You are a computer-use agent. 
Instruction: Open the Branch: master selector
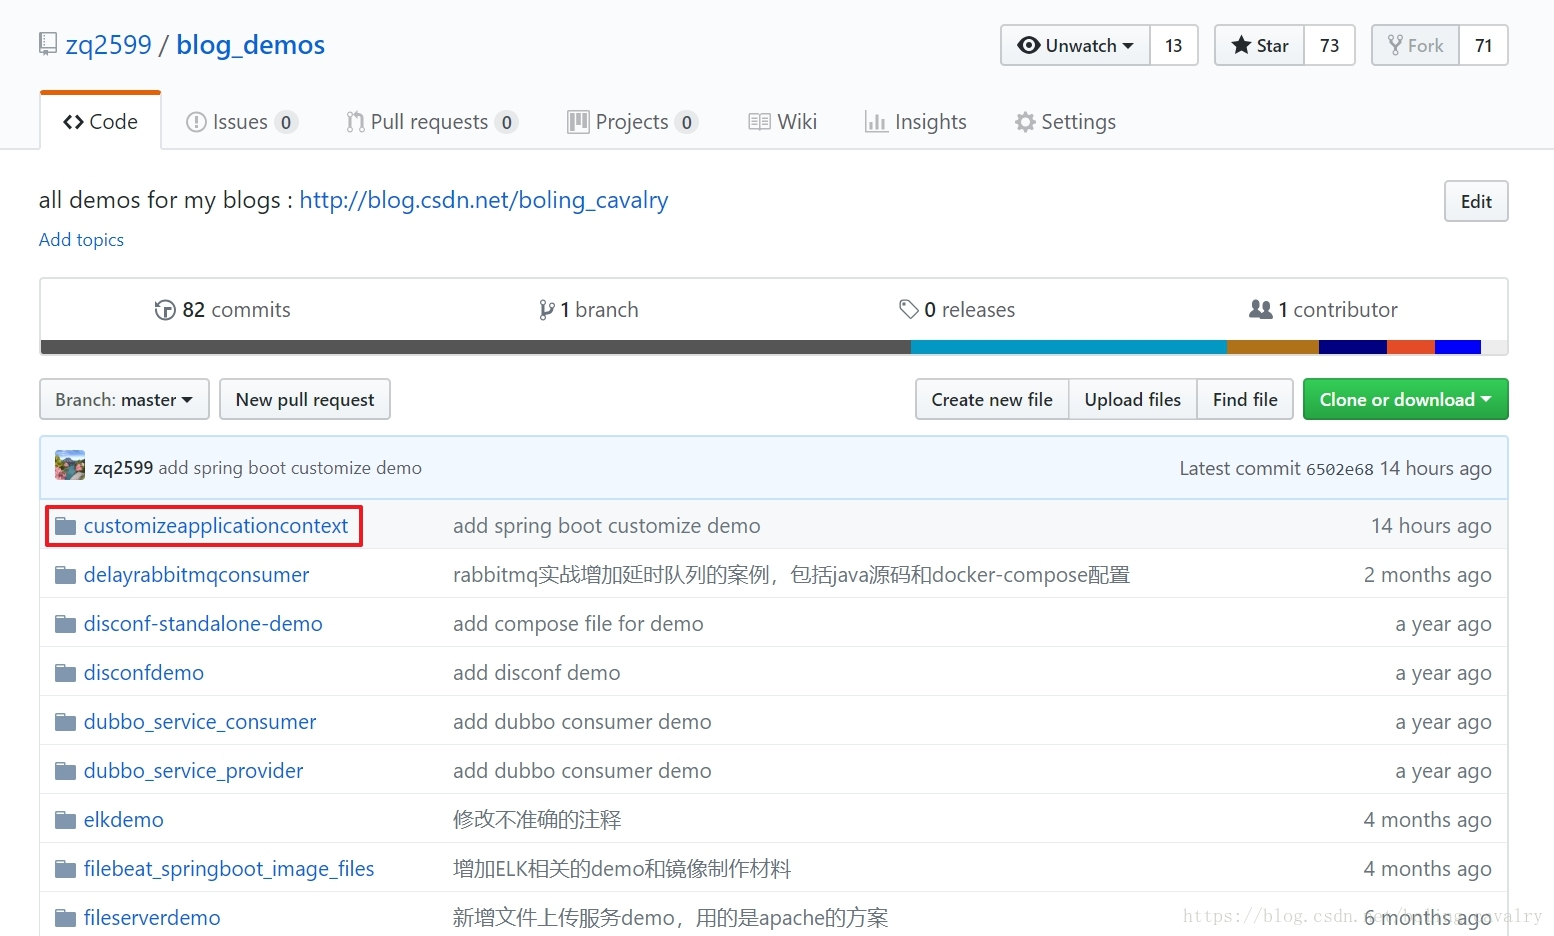[124, 399]
